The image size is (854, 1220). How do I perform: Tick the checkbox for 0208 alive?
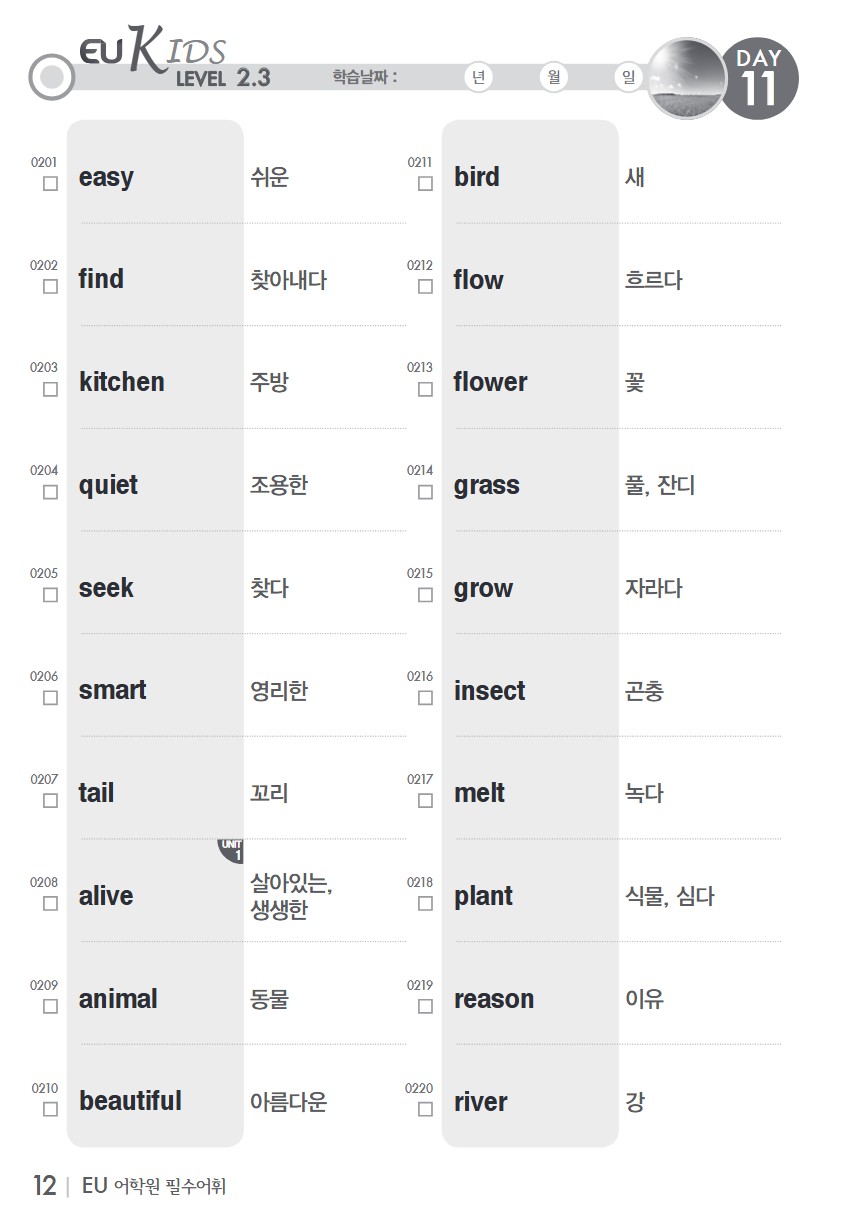50,904
